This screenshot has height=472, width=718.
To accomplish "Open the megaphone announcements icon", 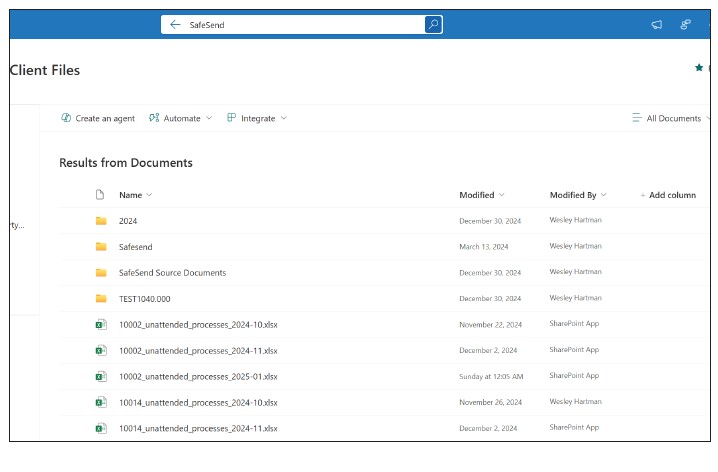I will point(656,25).
